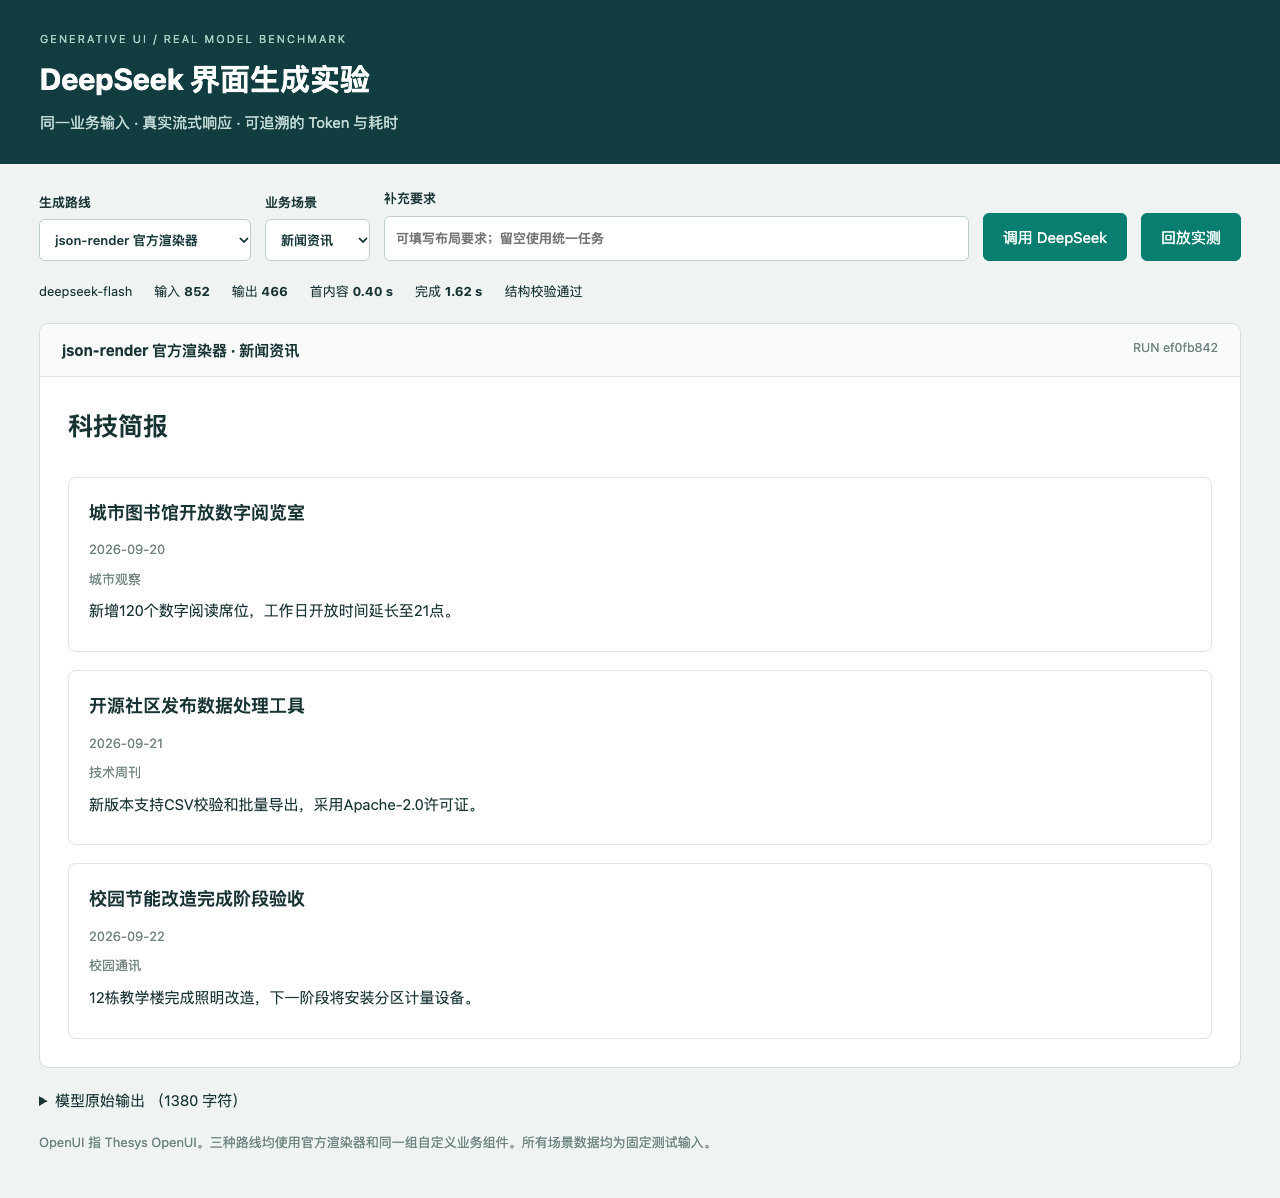Click the summary about 120个数字阅读席位

point(274,611)
